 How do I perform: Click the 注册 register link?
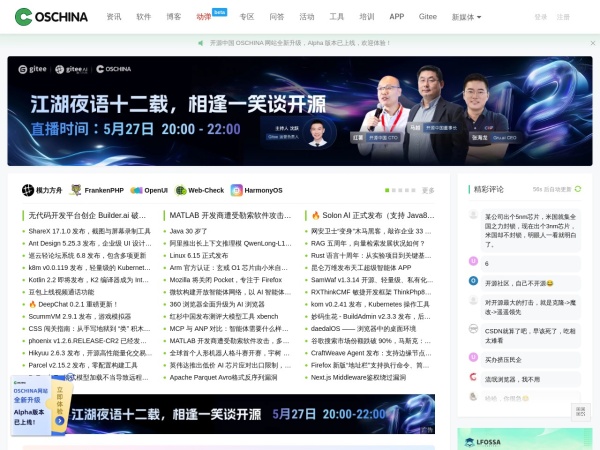[x=563, y=17]
